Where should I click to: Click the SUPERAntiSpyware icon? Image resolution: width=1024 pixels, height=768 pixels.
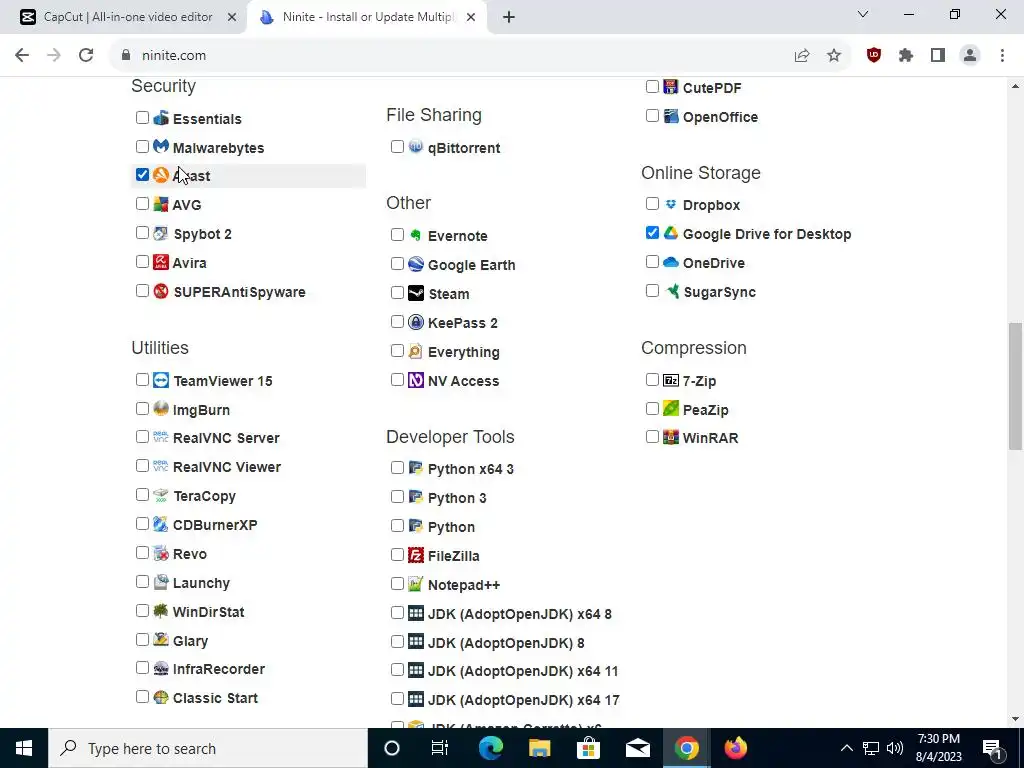point(161,291)
